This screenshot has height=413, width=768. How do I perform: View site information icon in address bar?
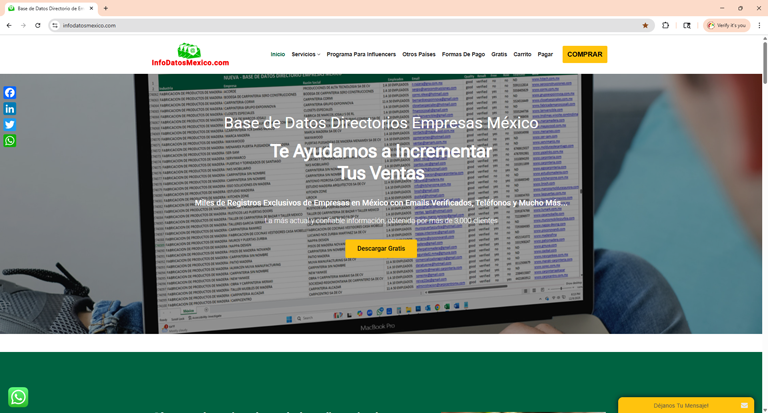point(55,25)
